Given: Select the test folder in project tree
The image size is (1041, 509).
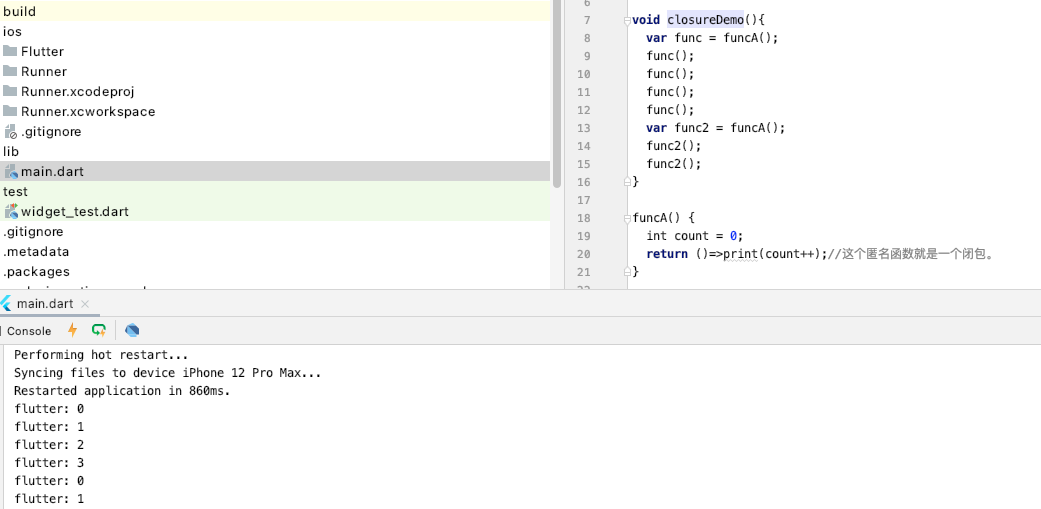Looking at the screenshot, I should tap(275, 191).
